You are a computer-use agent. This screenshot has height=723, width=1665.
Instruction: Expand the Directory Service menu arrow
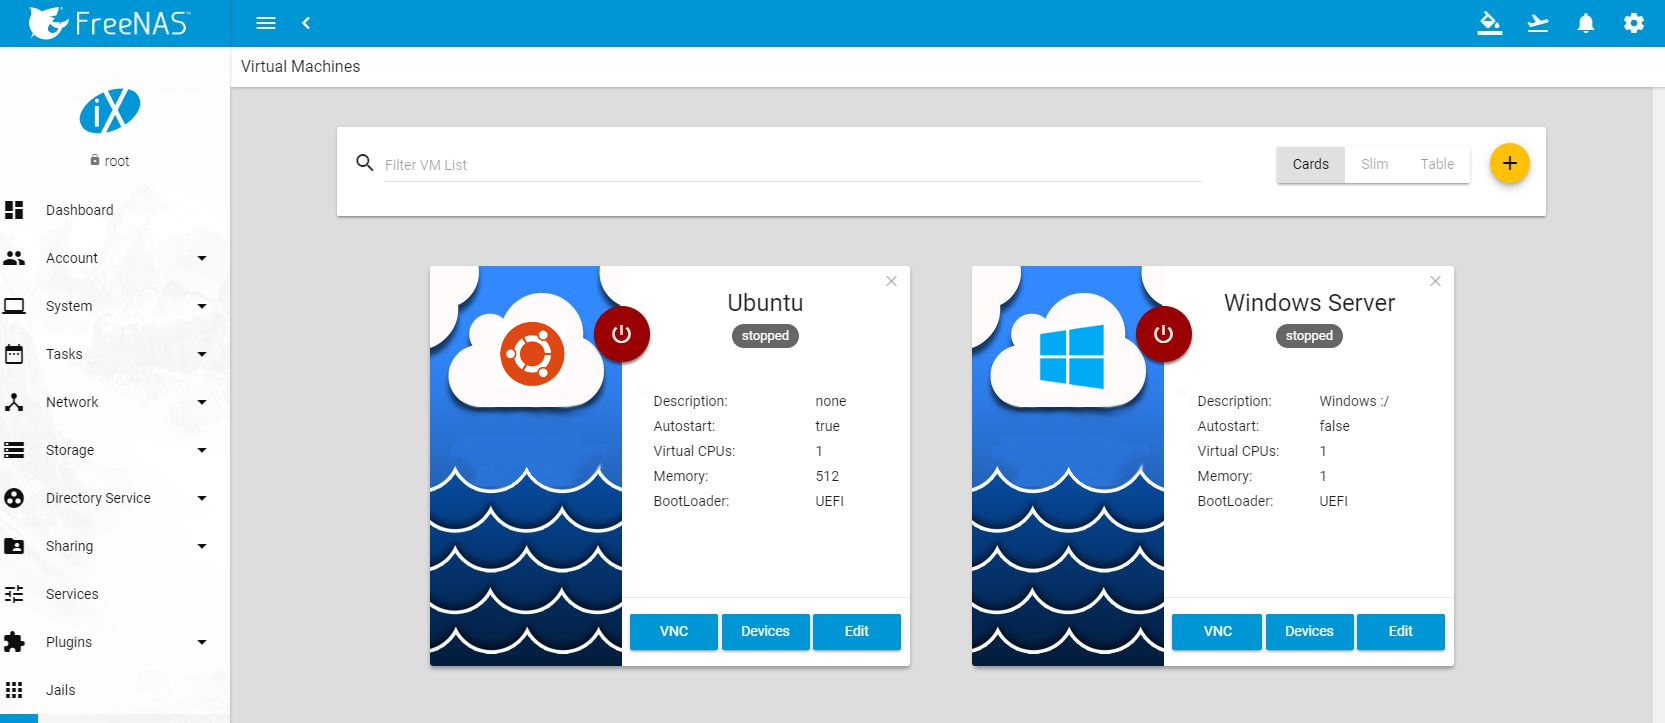pyautogui.click(x=202, y=498)
